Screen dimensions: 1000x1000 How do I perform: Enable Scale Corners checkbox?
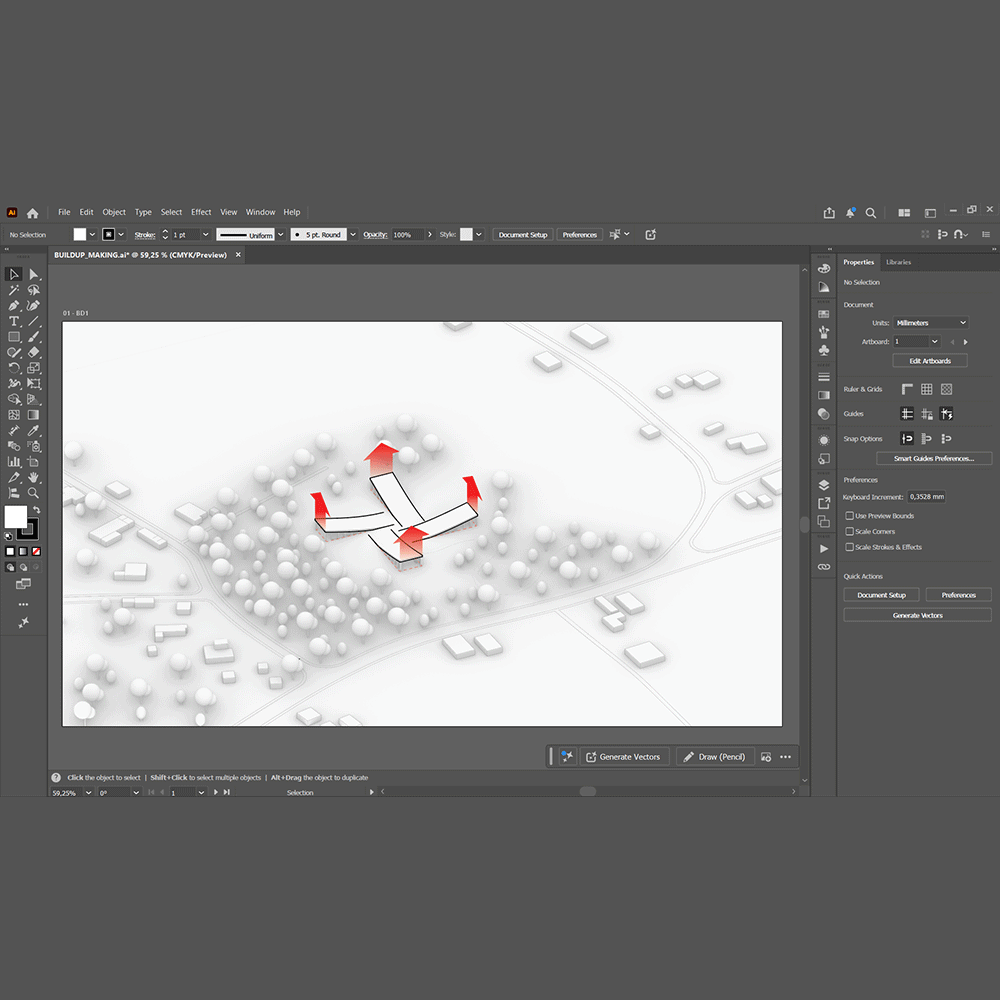pos(849,531)
